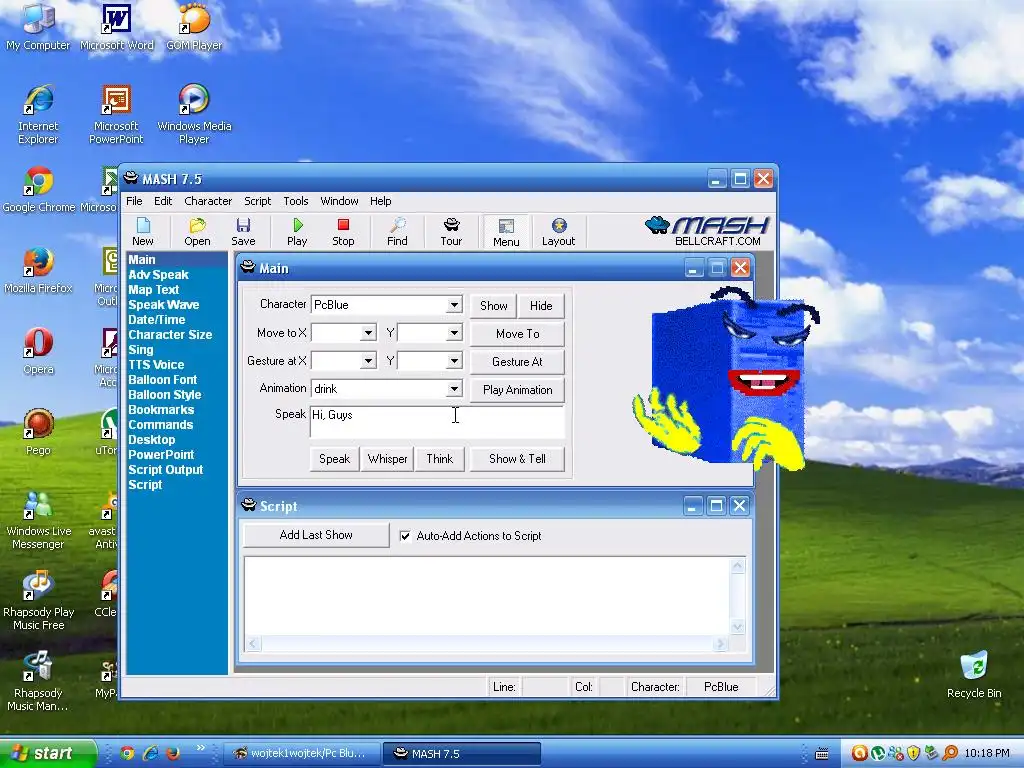
Task: Save the script using the Save icon
Action: point(243,232)
